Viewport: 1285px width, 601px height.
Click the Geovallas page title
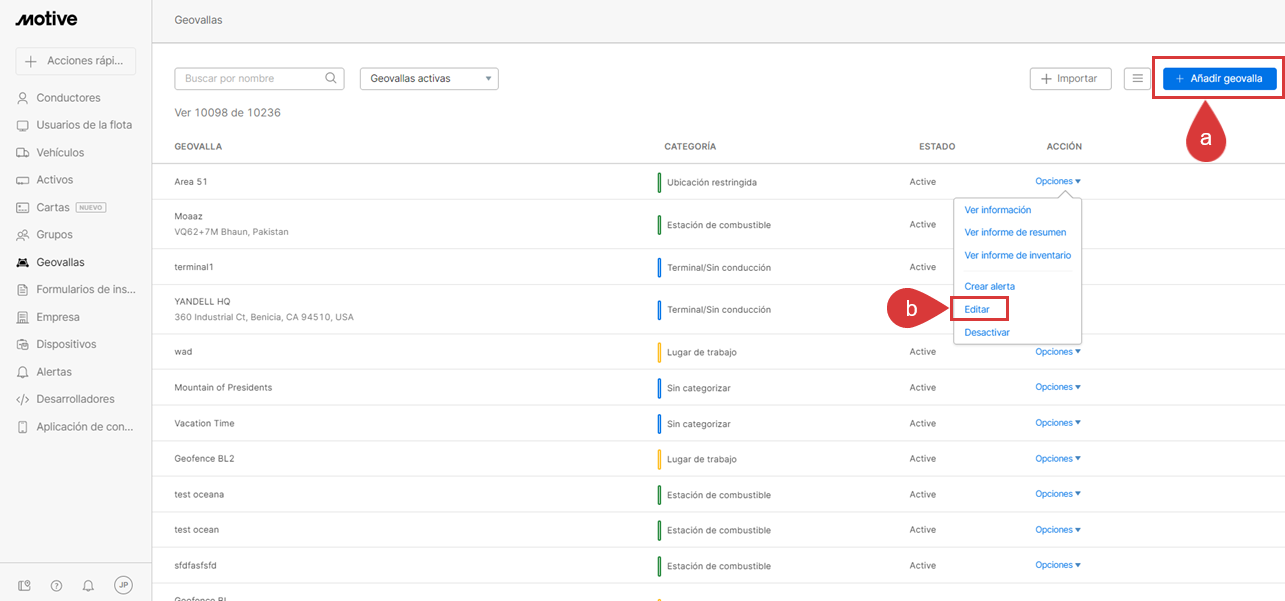tap(198, 20)
